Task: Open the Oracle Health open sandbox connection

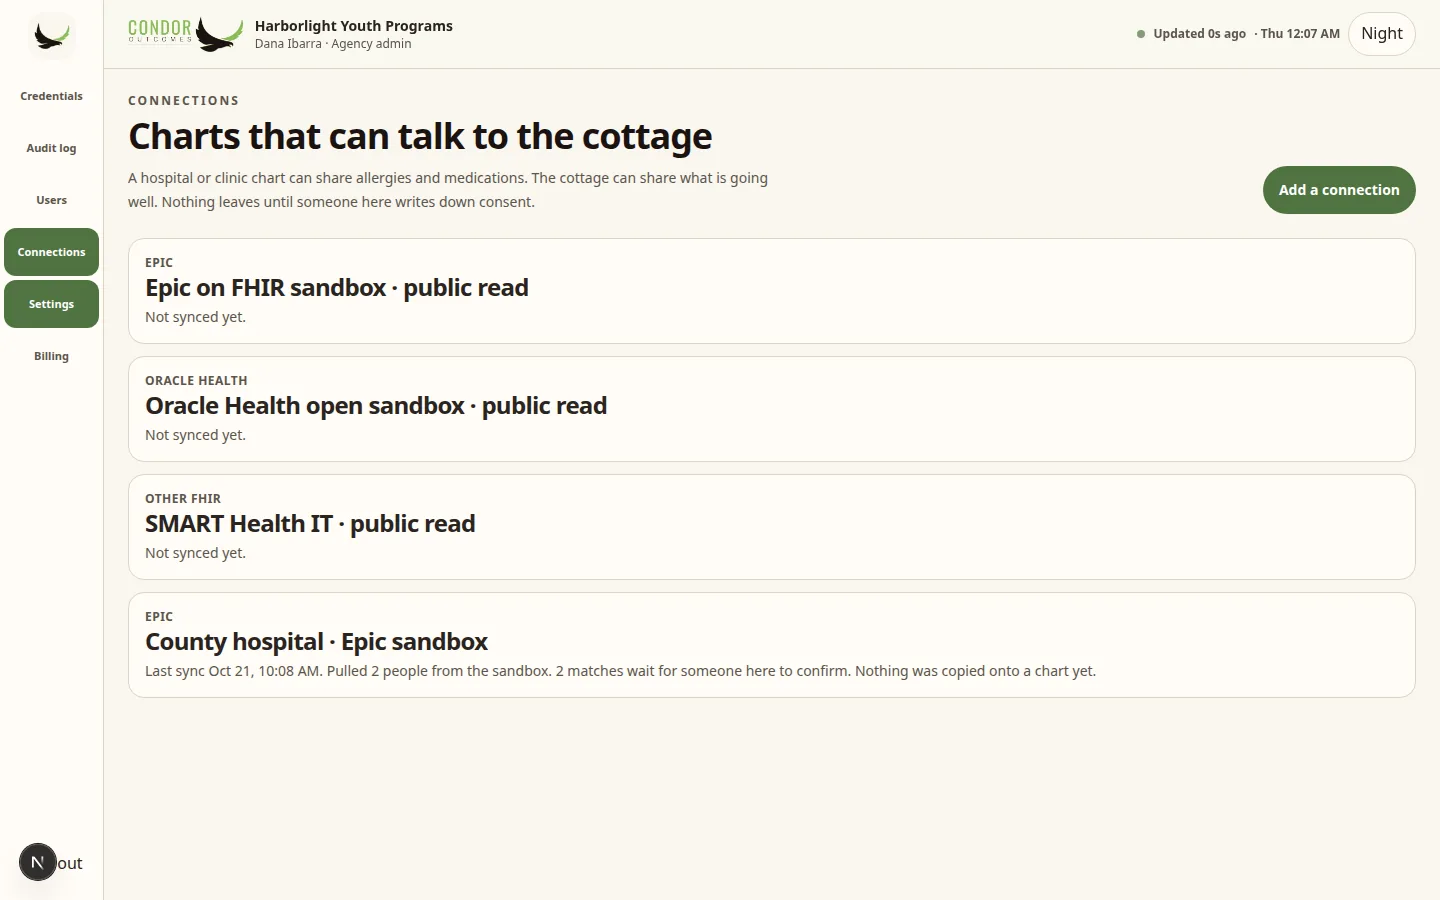Action: 772,409
